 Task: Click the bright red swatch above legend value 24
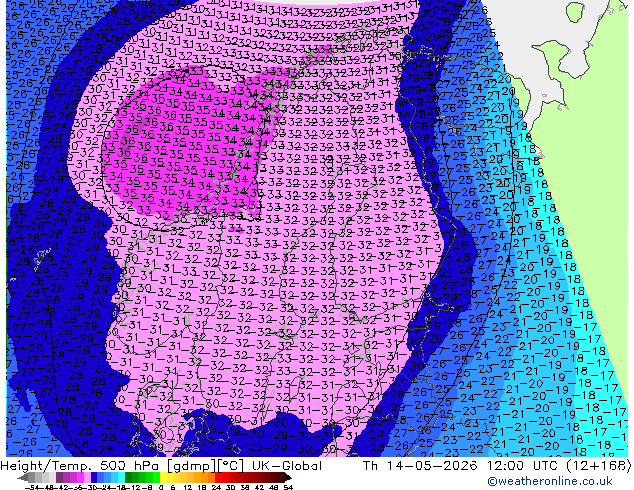click(x=218, y=478)
